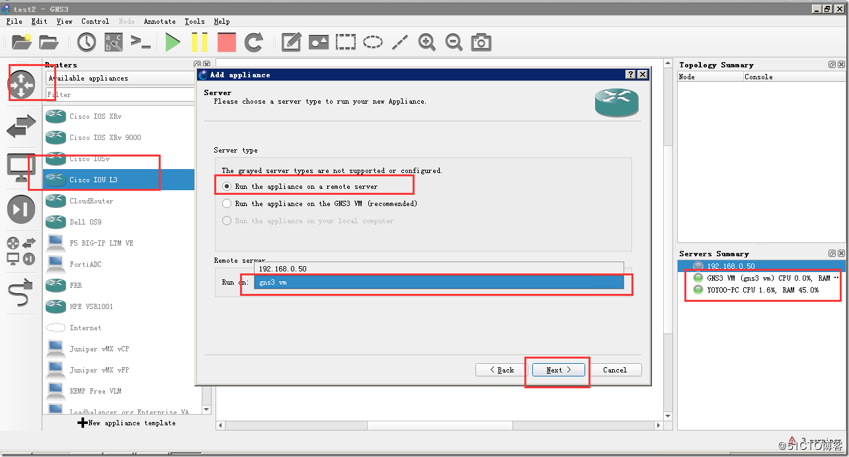Open the Edit menu
This screenshot has height=457, width=849.
click(x=39, y=21)
